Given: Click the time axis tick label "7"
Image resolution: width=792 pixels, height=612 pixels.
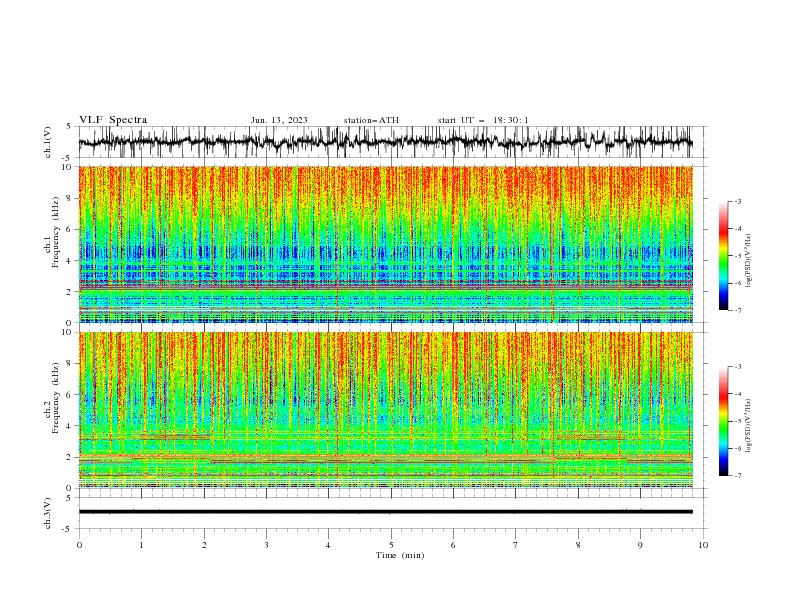Looking at the screenshot, I should (x=516, y=545).
